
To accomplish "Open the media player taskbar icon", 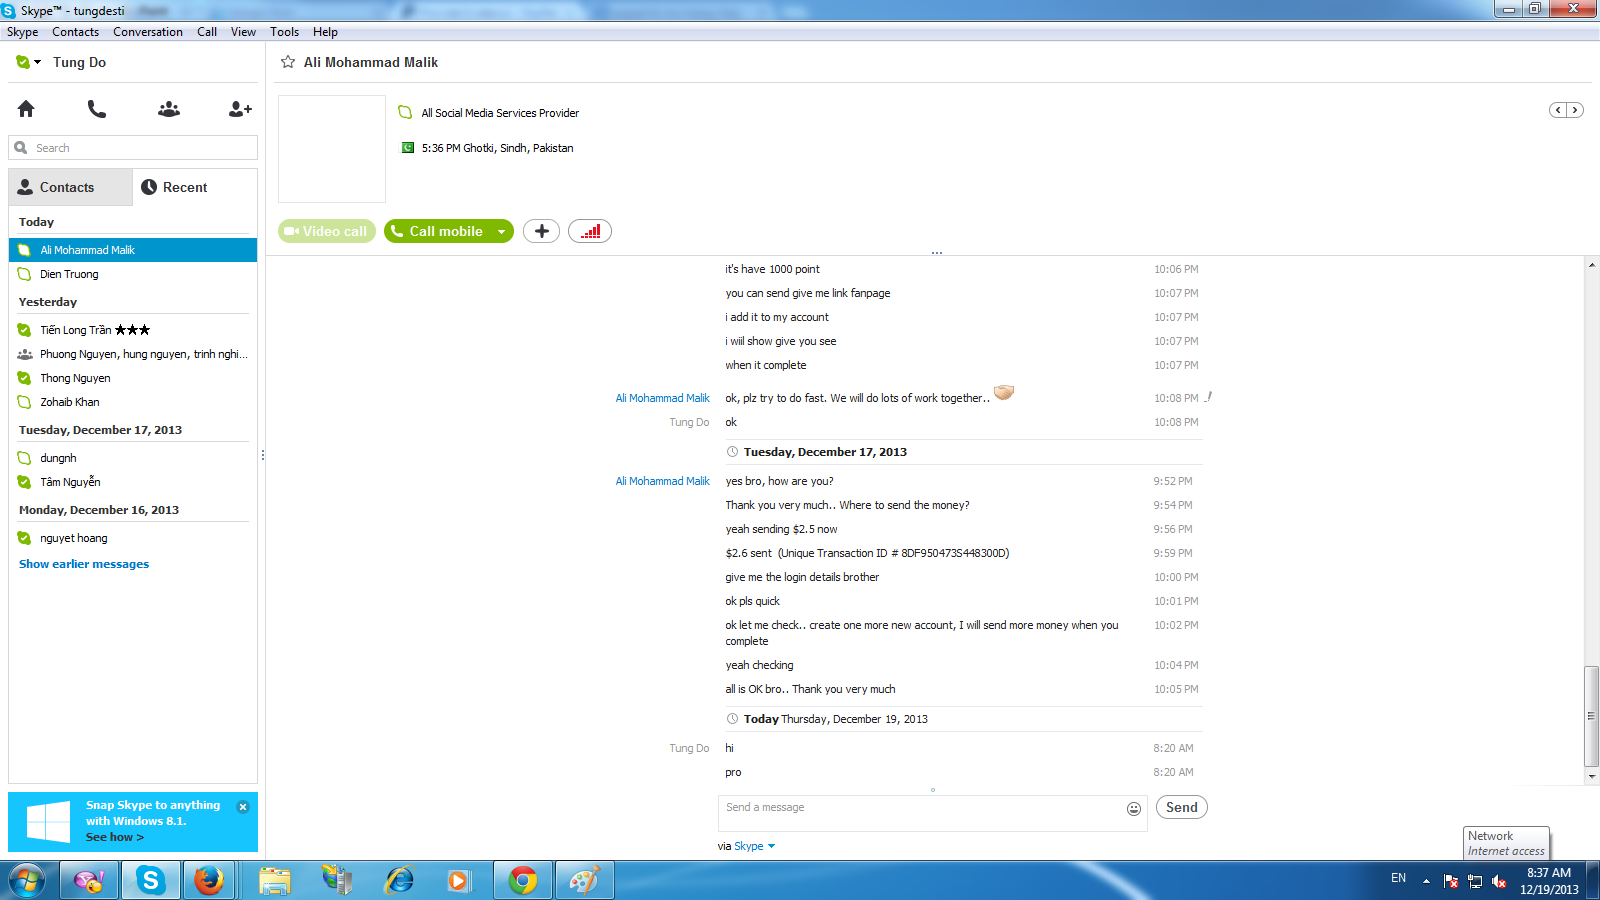I will (458, 881).
